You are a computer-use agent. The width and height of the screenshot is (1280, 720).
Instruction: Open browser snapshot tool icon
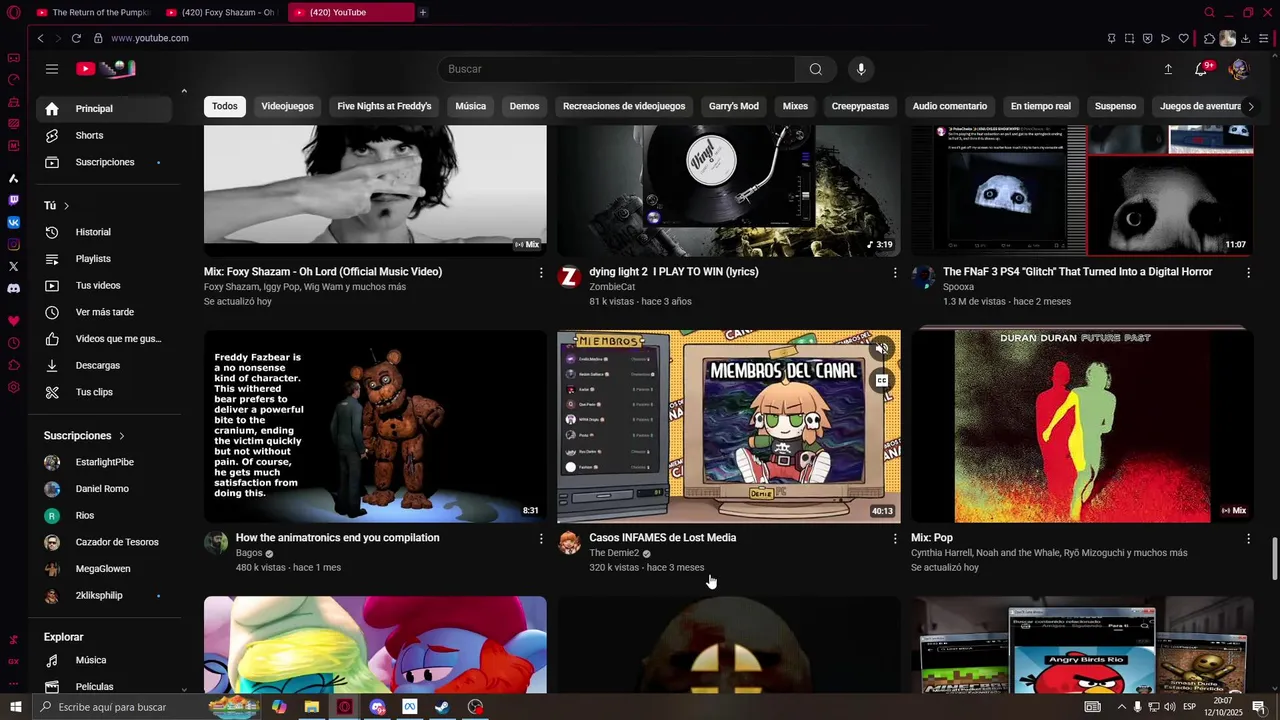1129,38
